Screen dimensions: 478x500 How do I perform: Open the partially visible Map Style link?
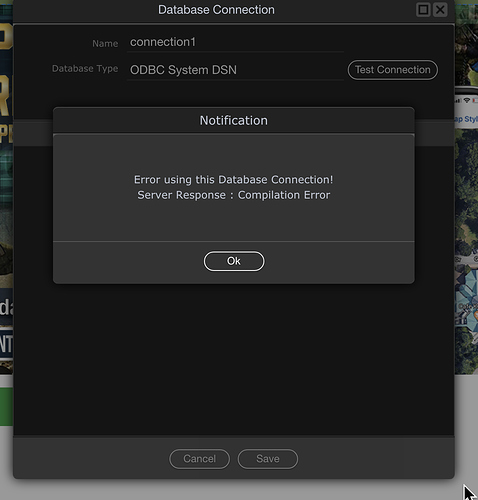click(466, 119)
